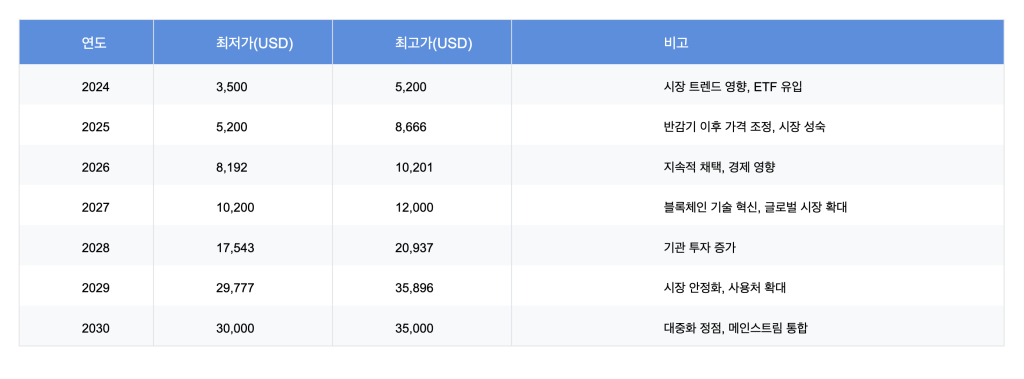
Task: Click the 17,543 minimum price value
Action: 235,248
